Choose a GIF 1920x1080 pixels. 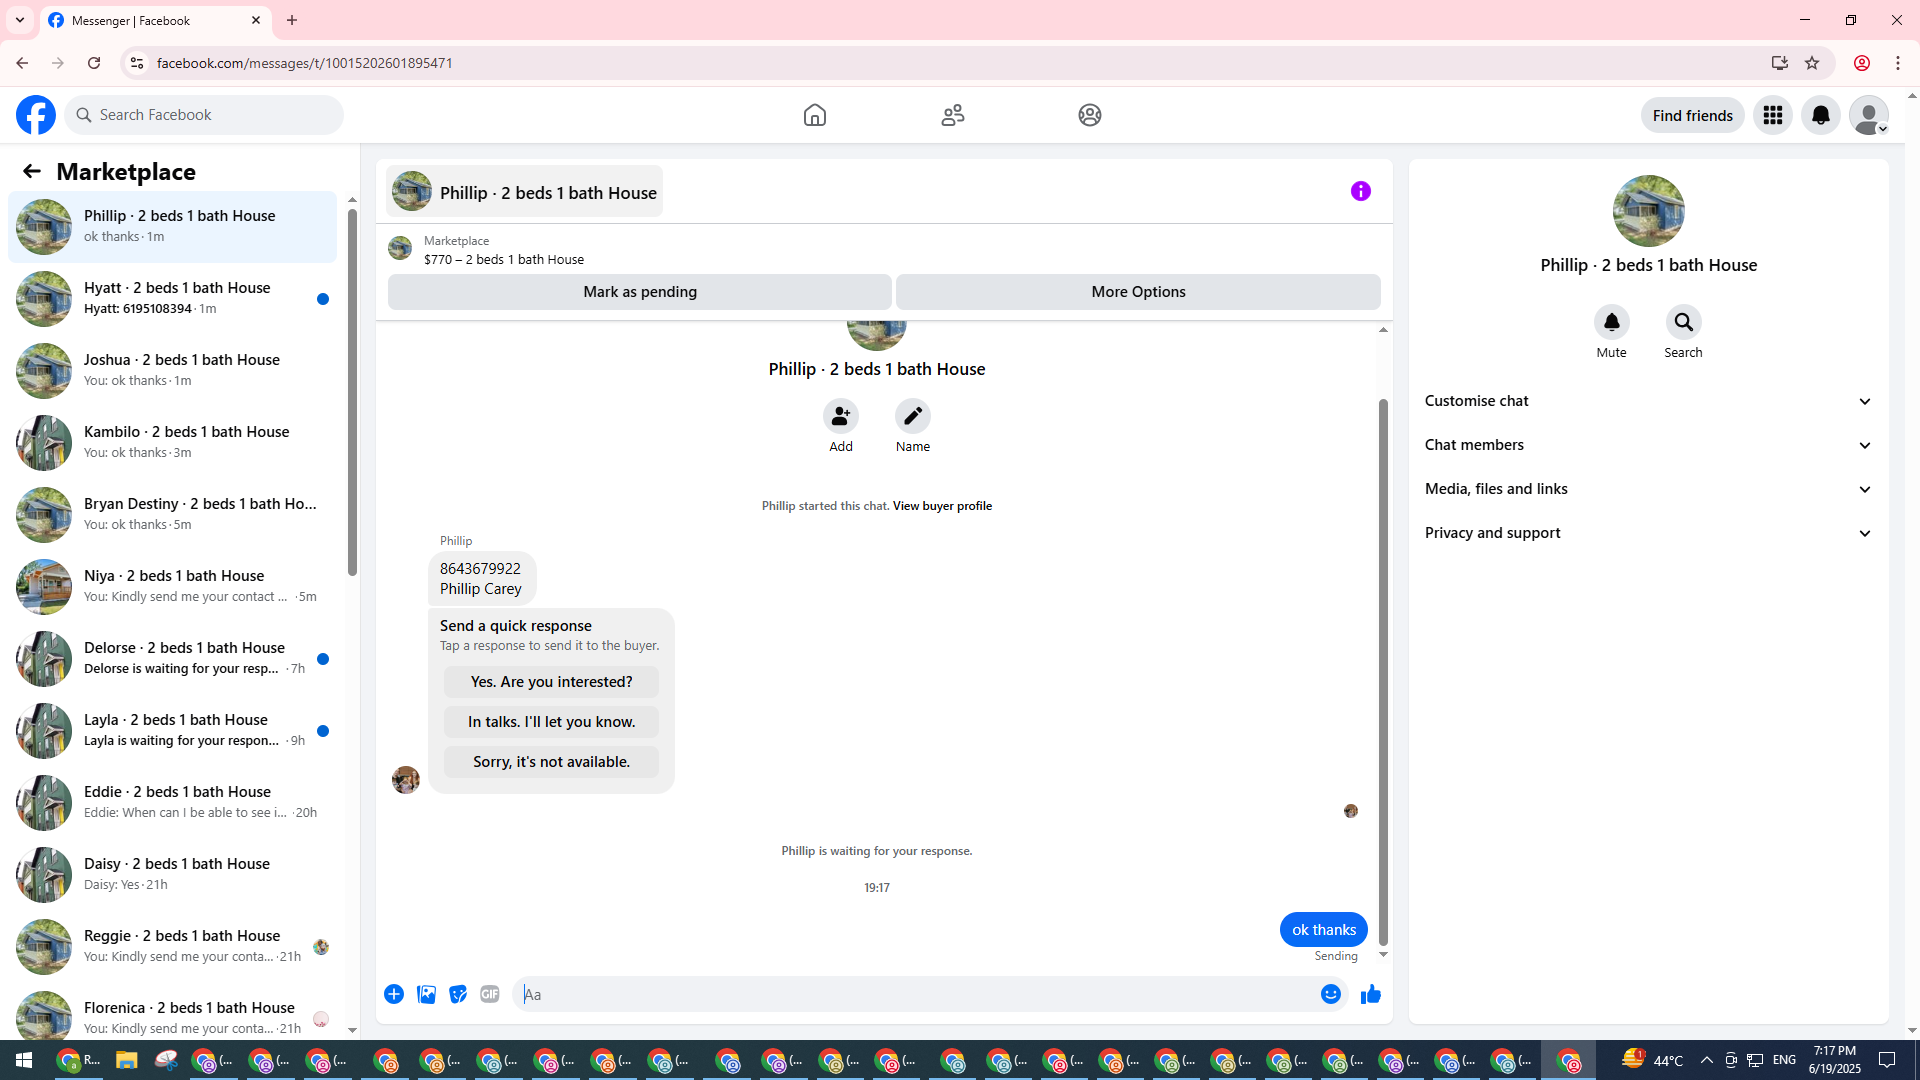click(490, 994)
